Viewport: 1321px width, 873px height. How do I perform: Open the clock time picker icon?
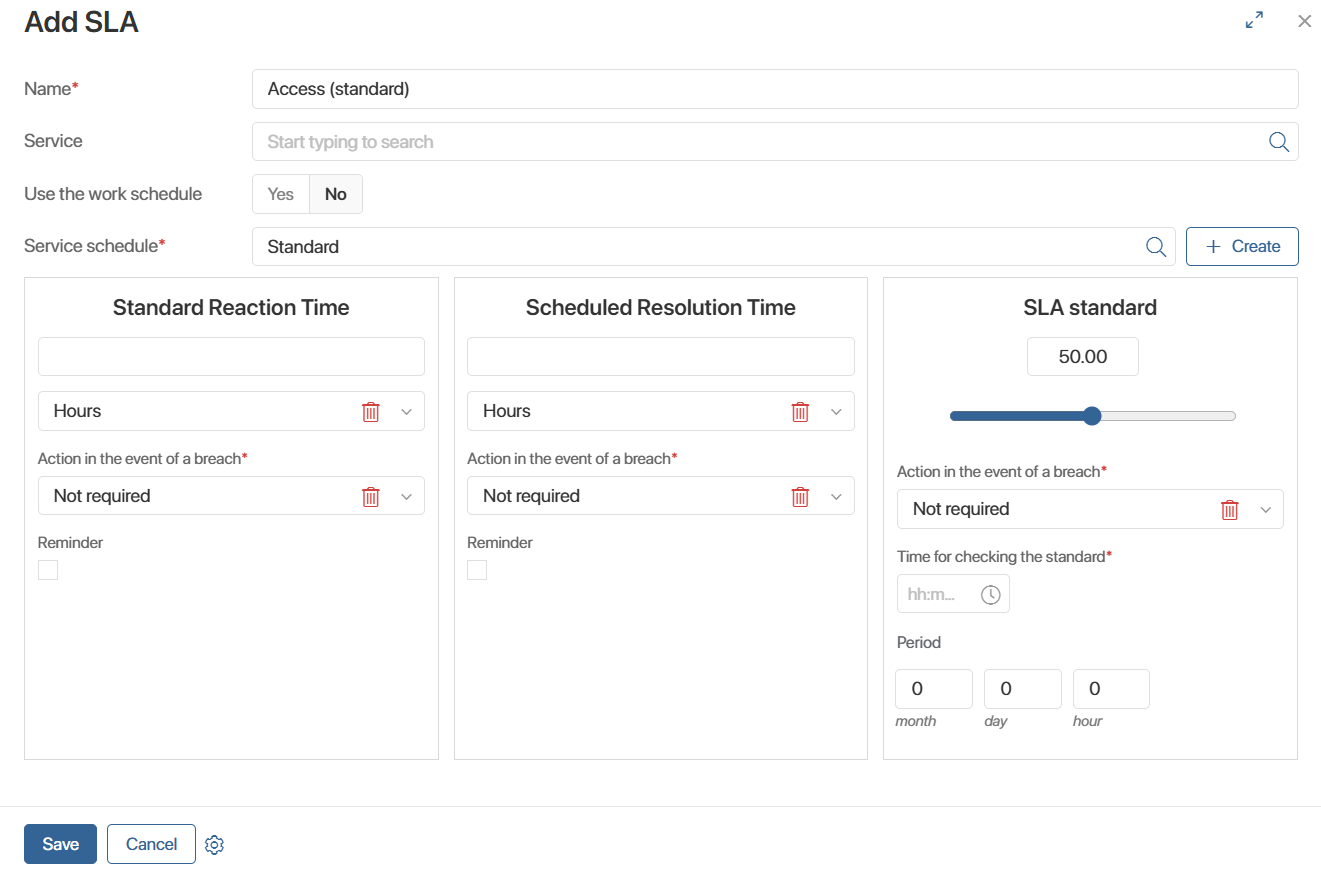point(990,595)
